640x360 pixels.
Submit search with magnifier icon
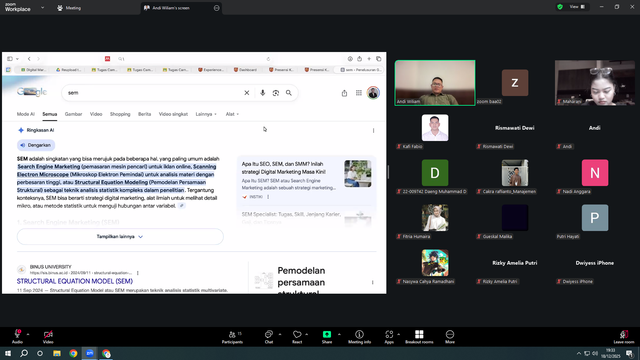[x=289, y=93]
